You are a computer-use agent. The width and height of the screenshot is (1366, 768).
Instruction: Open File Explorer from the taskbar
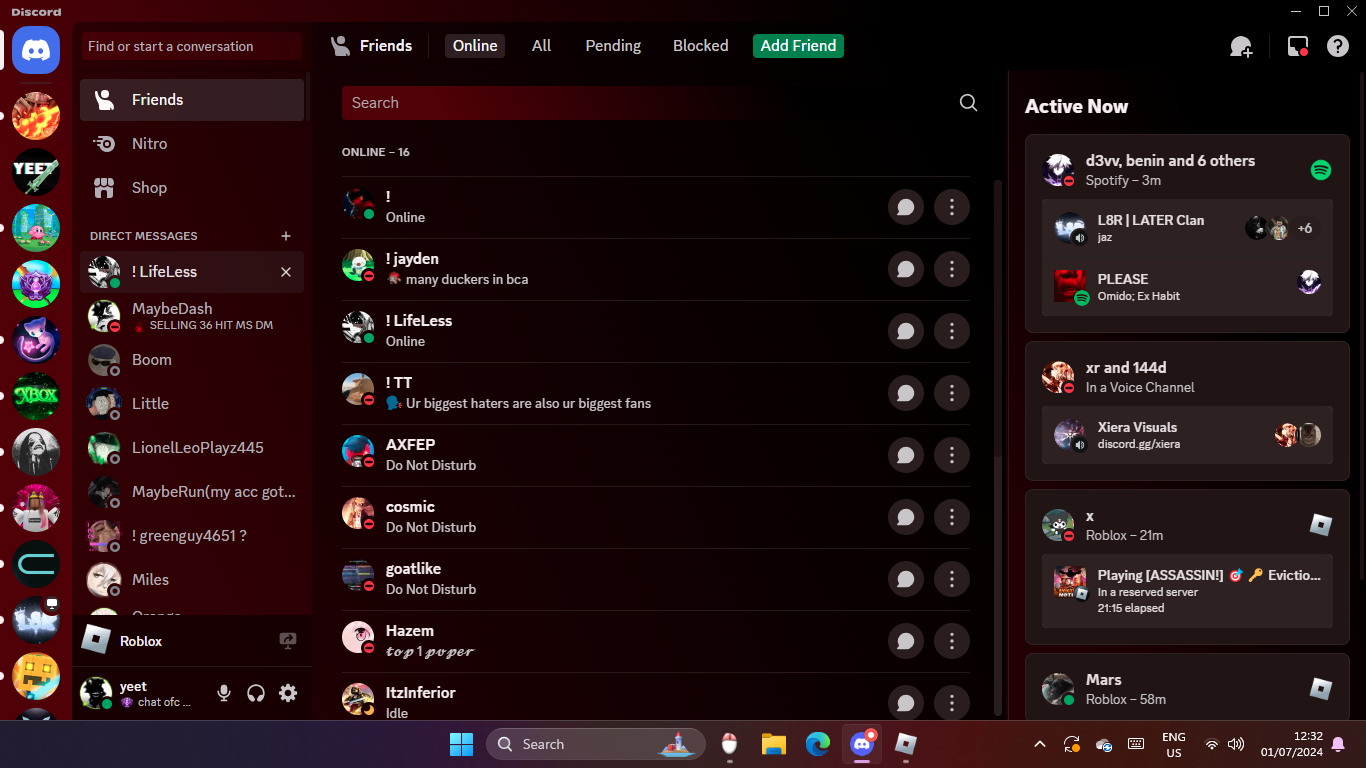(x=774, y=744)
